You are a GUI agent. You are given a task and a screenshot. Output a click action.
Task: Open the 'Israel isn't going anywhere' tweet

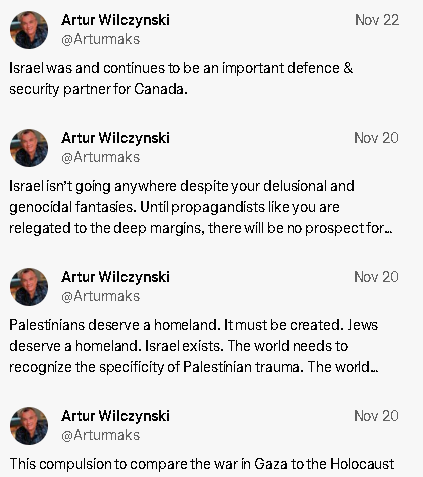pyautogui.click(x=201, y=207)
